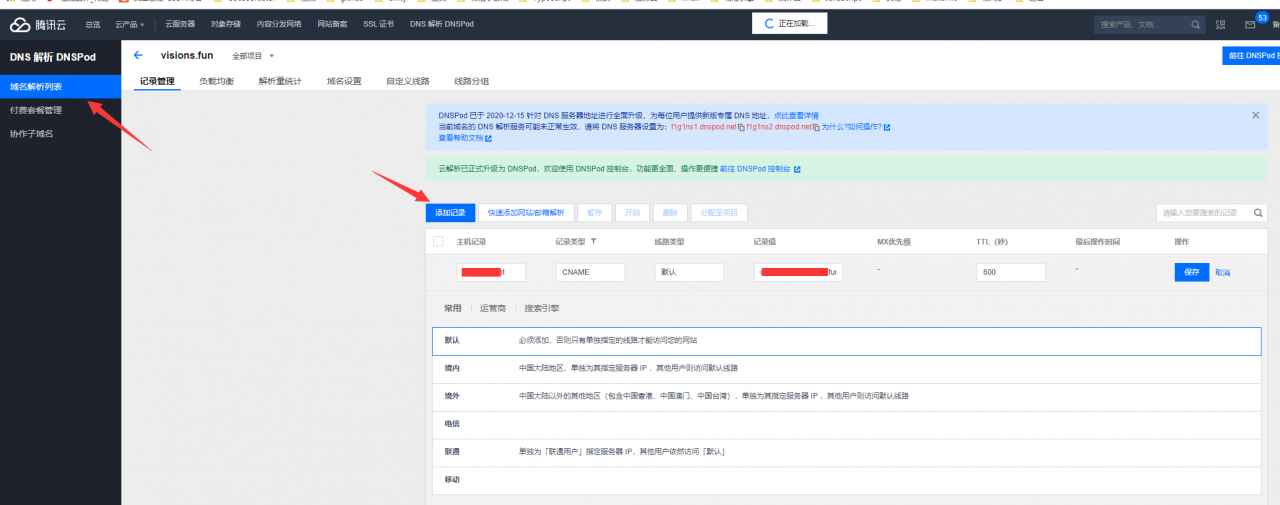Screen dimensions: 1280x505
Task: Open 网站备案 in the top navigation
Action: pos(333,23)
